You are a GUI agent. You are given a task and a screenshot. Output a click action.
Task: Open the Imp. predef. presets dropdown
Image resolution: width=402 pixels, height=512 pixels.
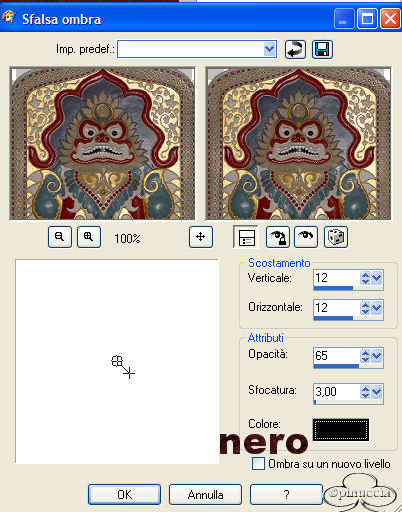tap(269, 49)
